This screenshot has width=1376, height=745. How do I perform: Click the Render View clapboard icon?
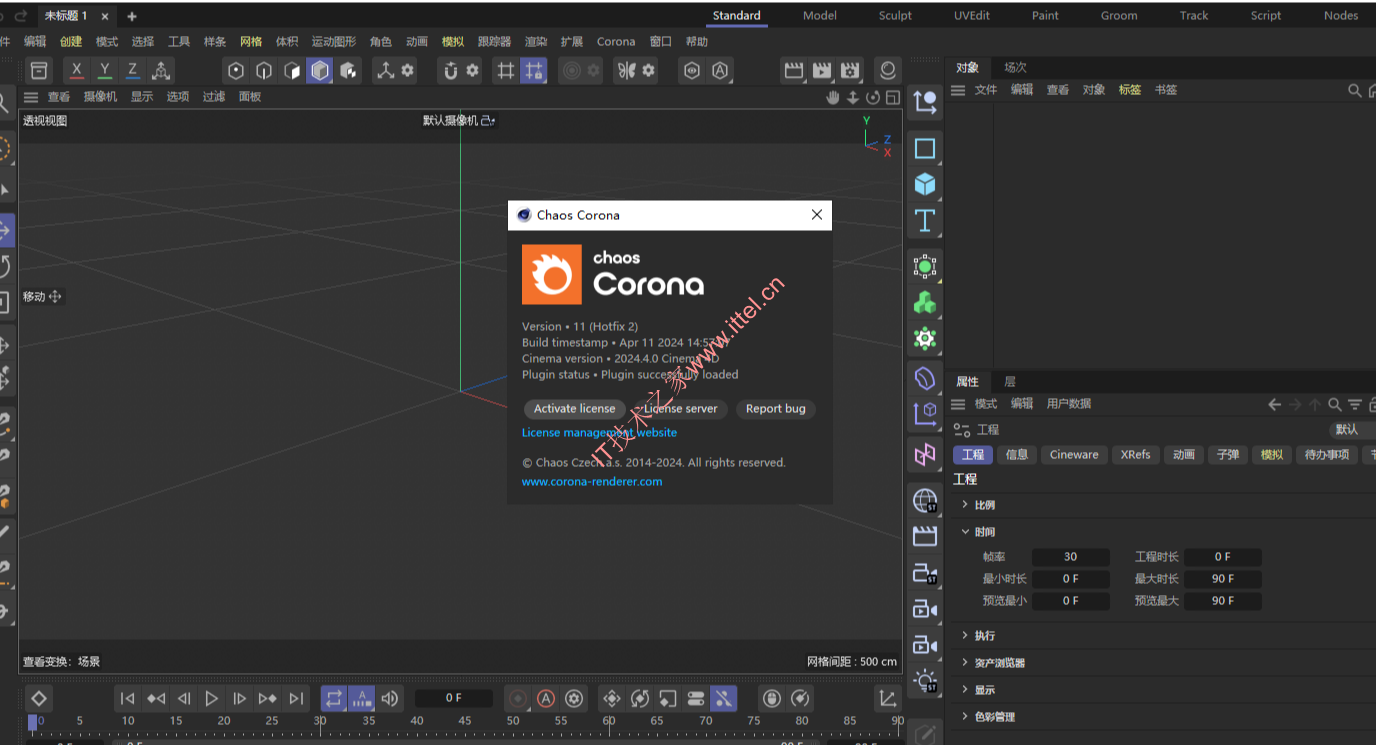pyautogui.click(x=794, y=70)
